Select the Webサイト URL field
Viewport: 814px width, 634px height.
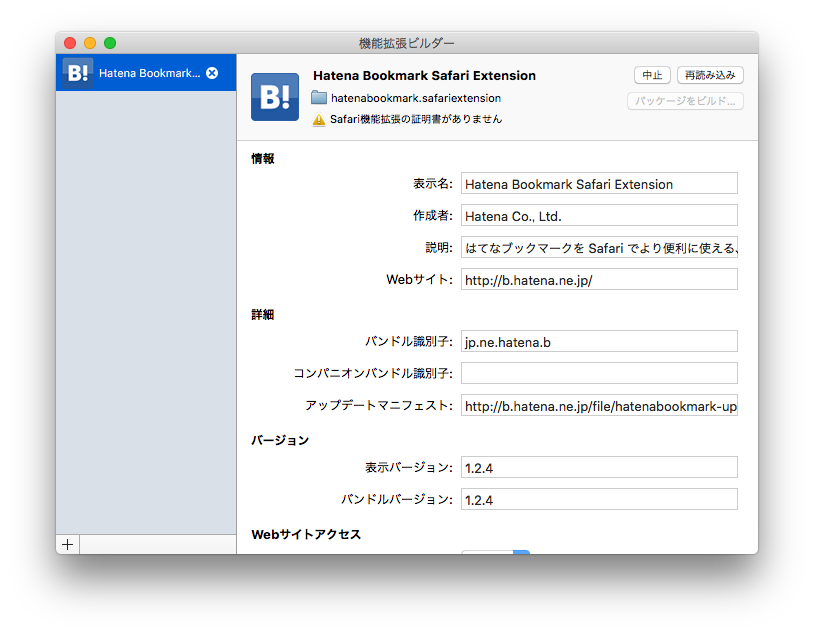click(x=598, y=279)
